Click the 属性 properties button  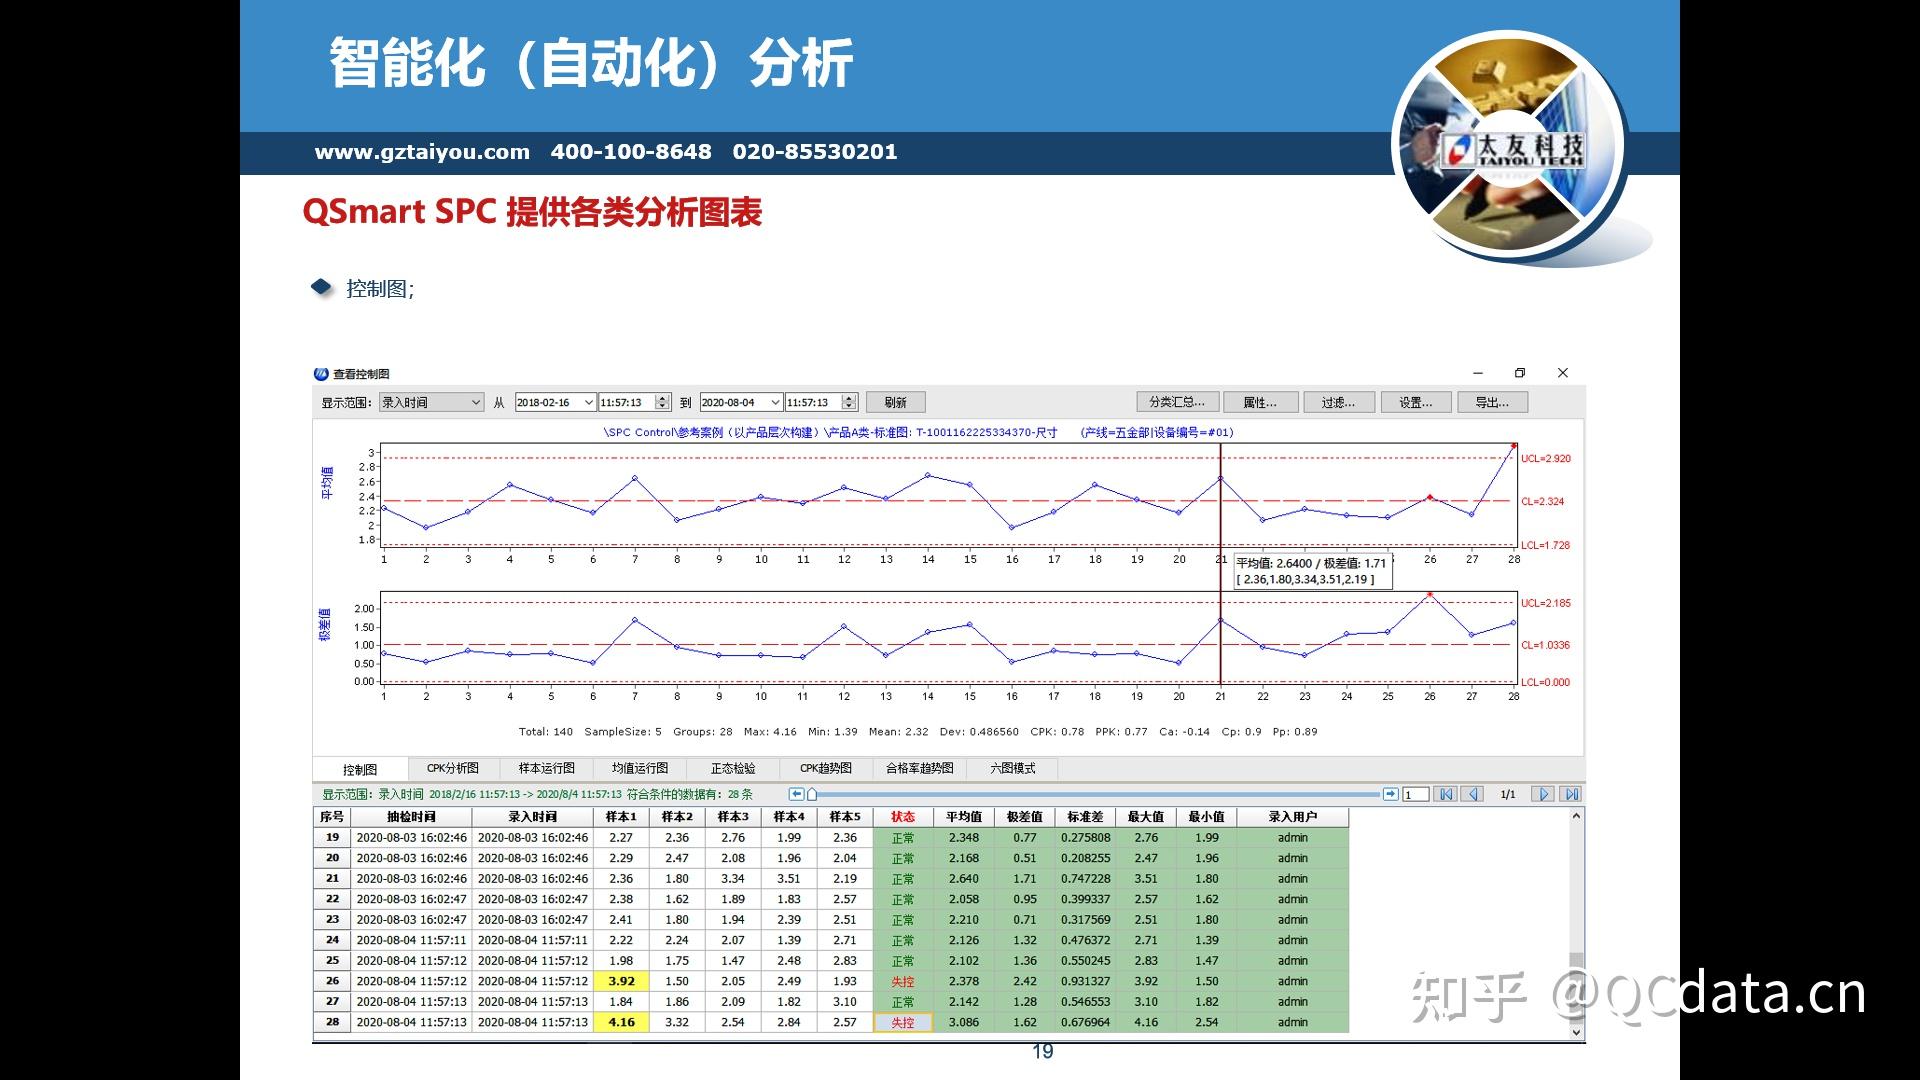(x=1260, y=401)
